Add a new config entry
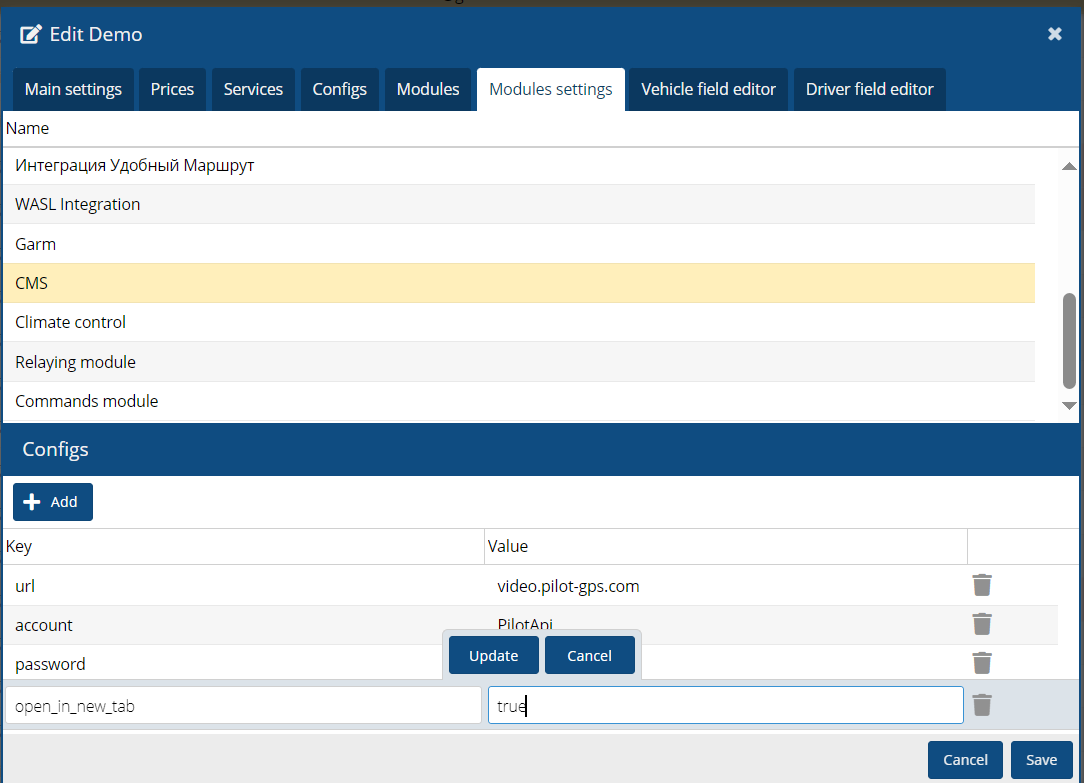Viewport: 1084px width, 783px height. coord(53,502)
